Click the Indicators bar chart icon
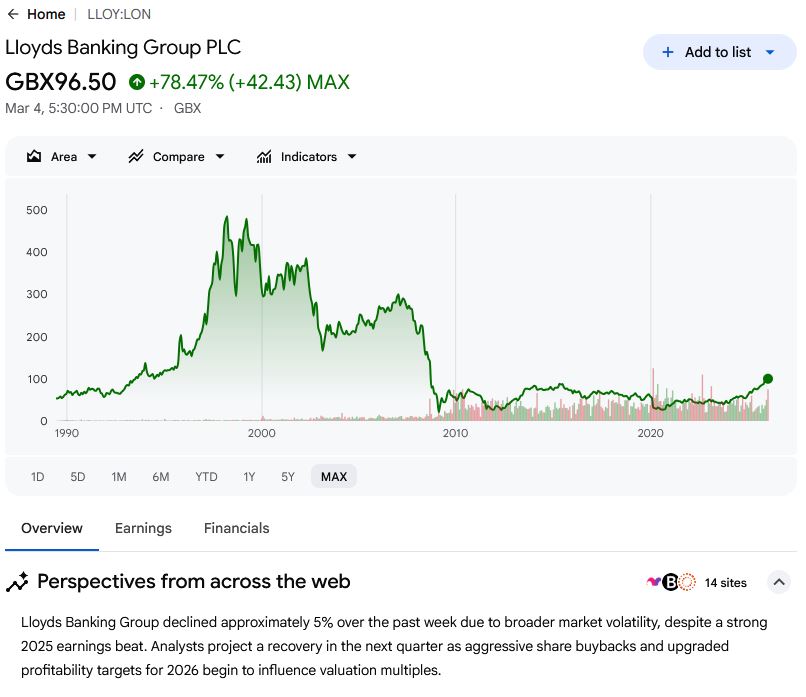Image resolution: width=806 pixels, height=697 pixels. 264,157
